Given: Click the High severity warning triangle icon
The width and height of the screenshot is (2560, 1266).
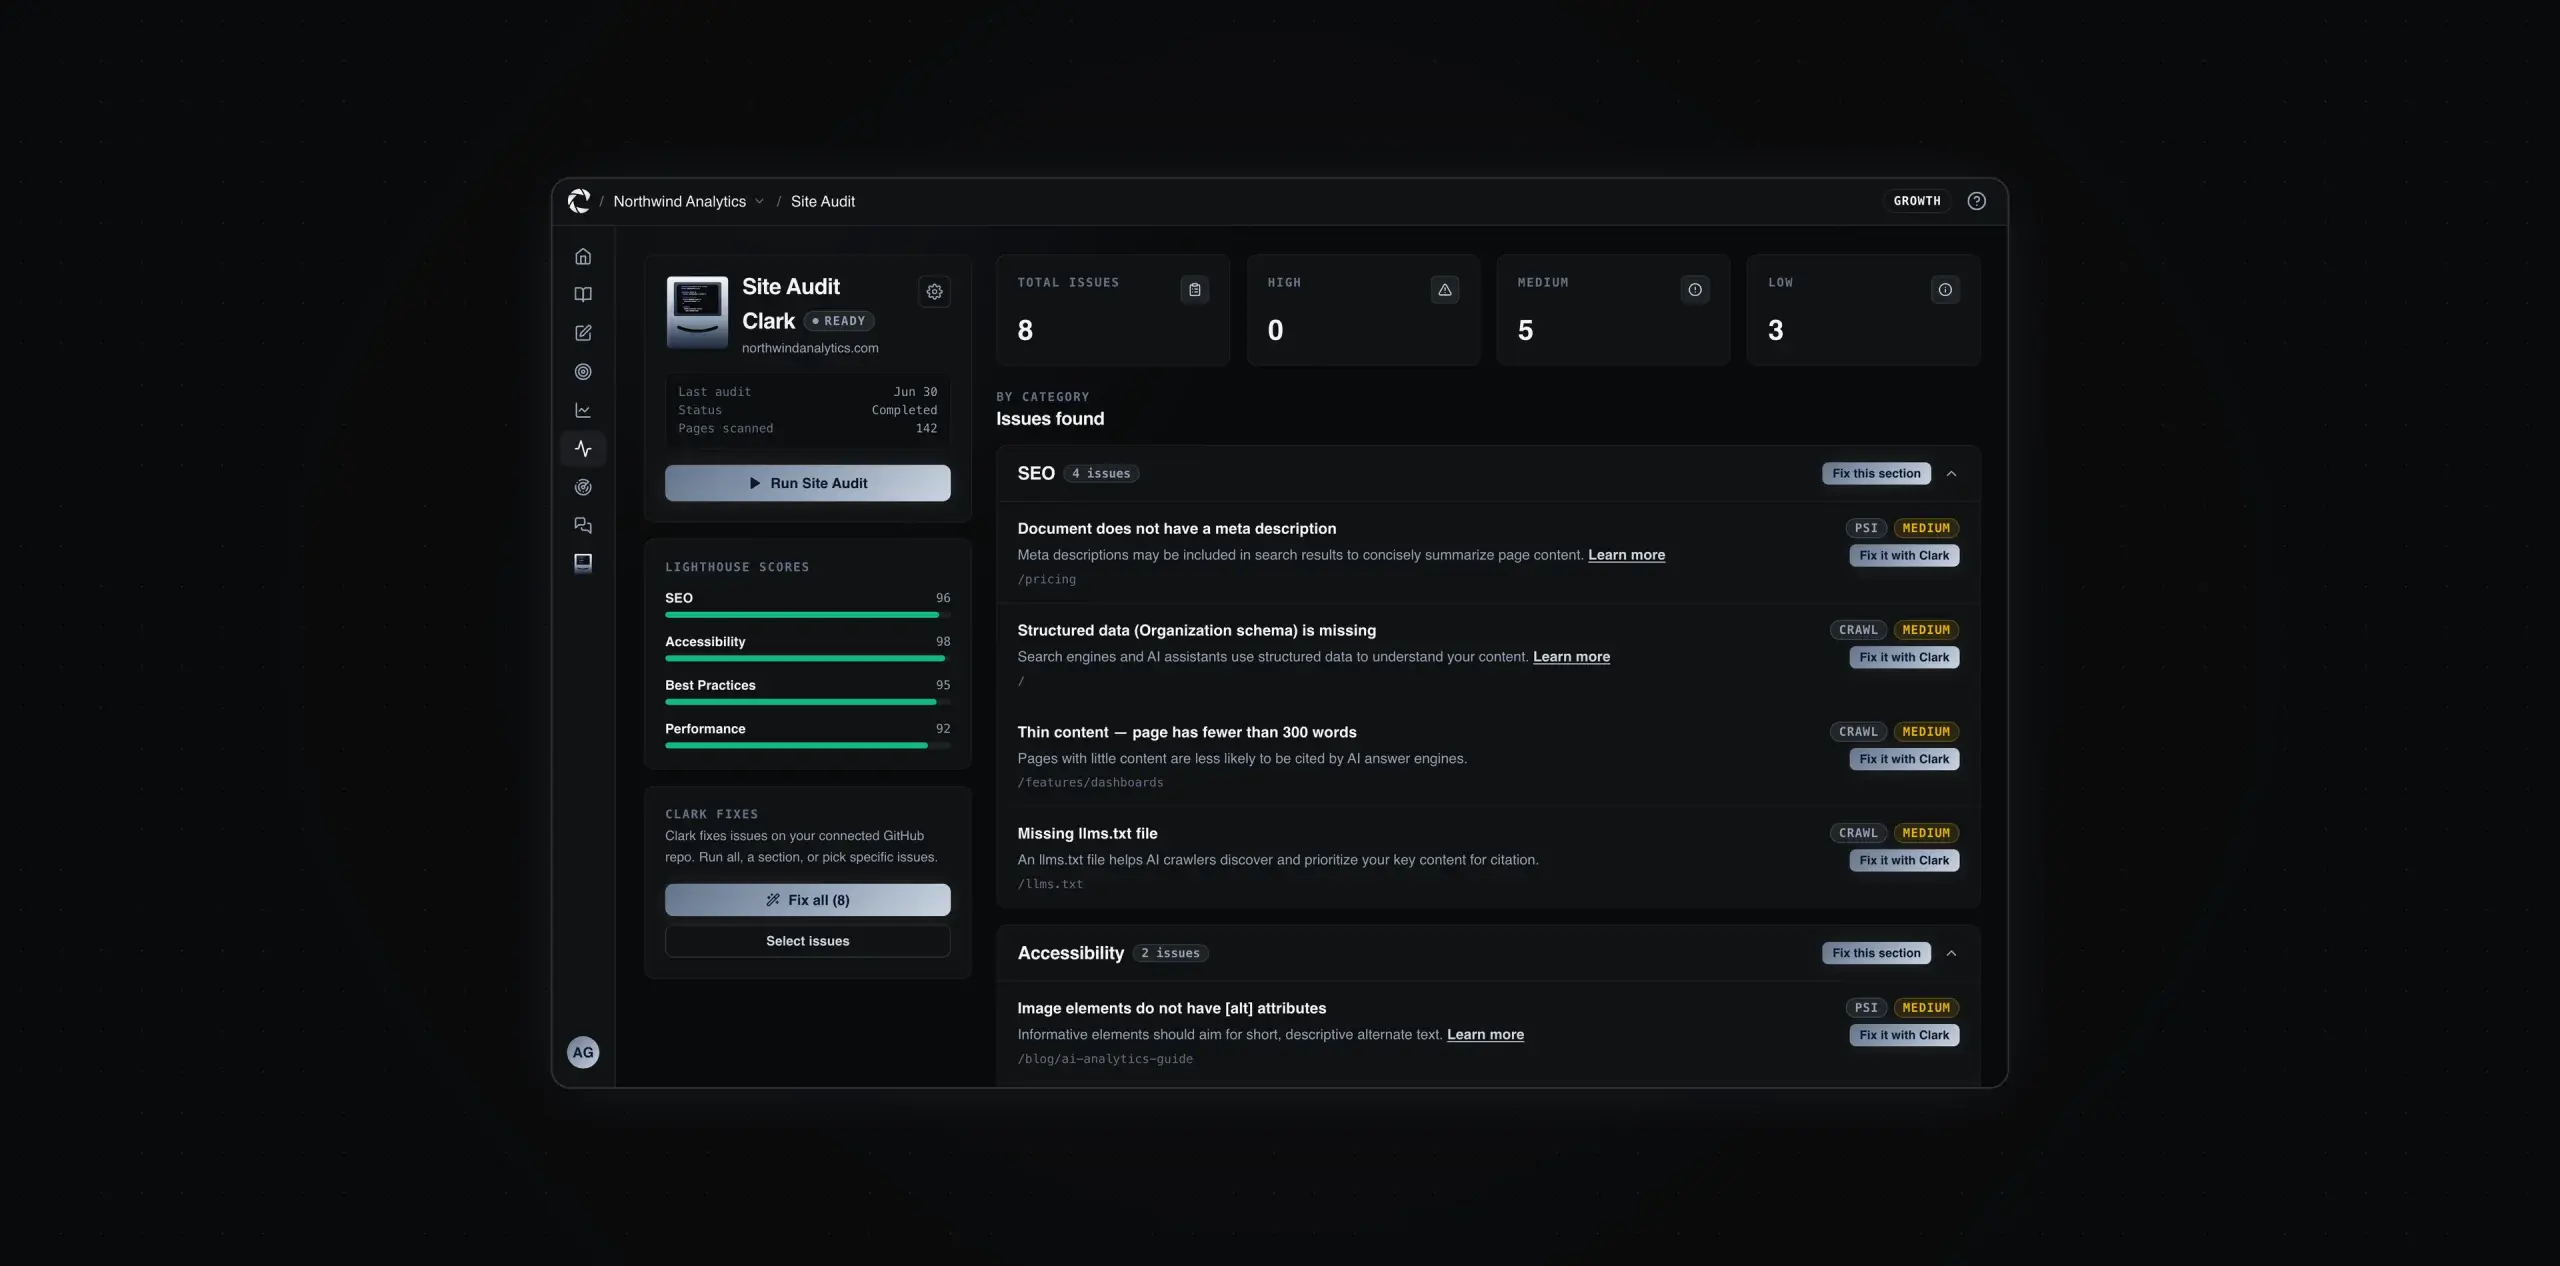Looking at the screenshot, I should [x=1445, y=290].
